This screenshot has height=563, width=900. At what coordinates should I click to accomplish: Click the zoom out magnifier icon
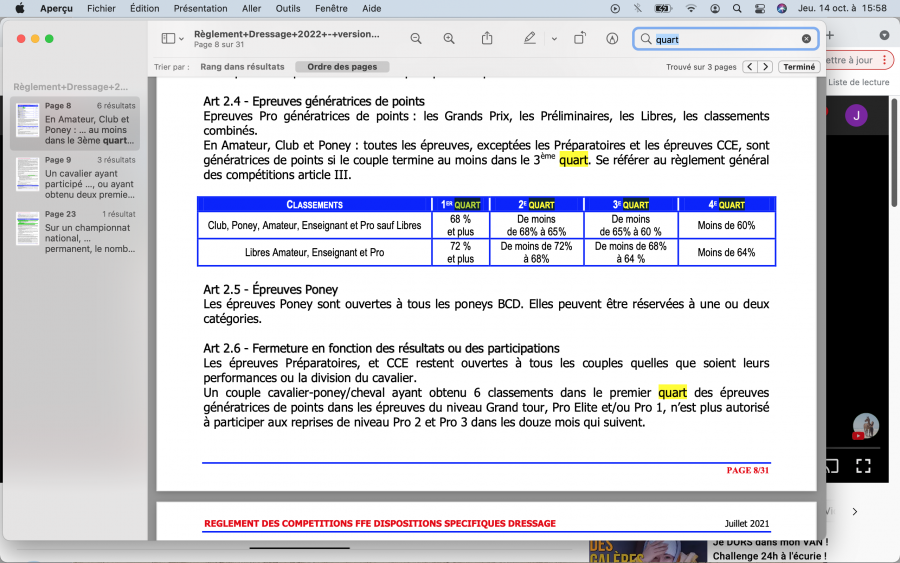pos(416,39)
